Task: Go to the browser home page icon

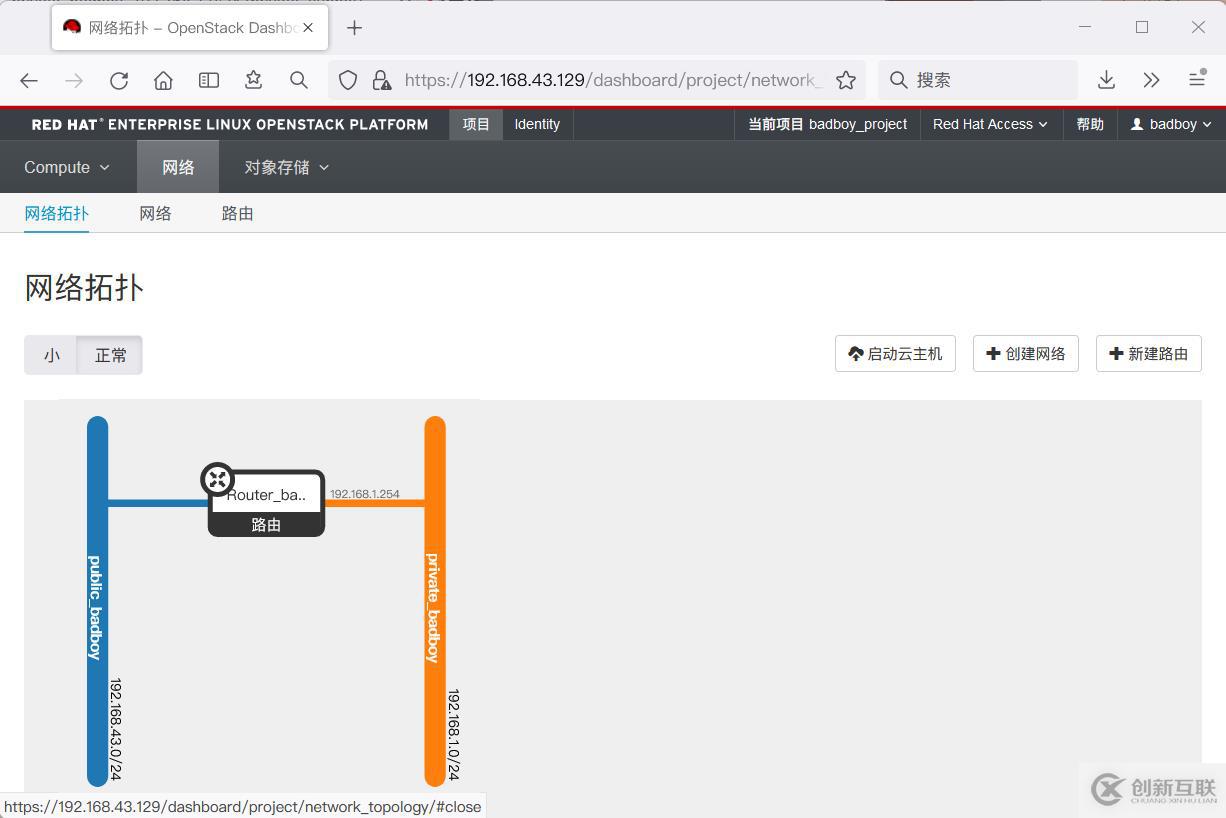Action: point(164,80)
